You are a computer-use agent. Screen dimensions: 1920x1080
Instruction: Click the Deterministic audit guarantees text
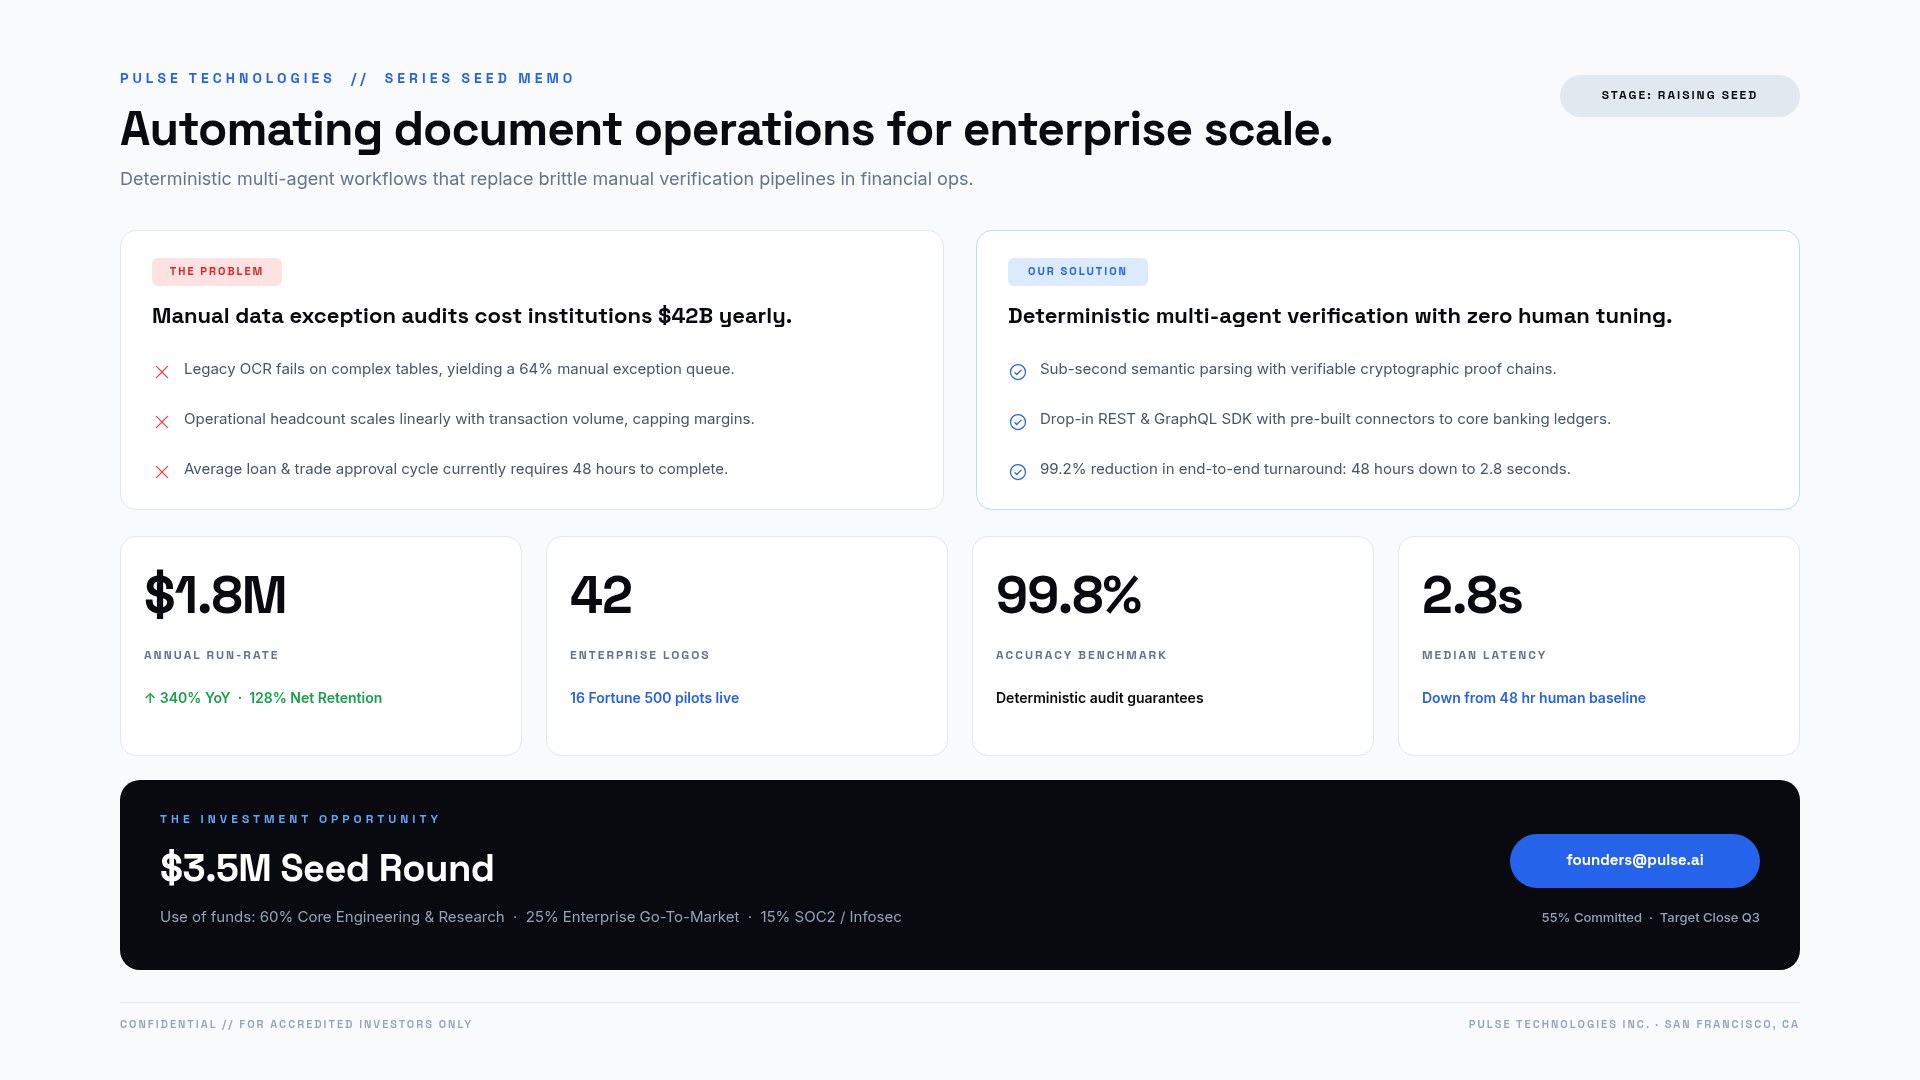[1099, 698]
